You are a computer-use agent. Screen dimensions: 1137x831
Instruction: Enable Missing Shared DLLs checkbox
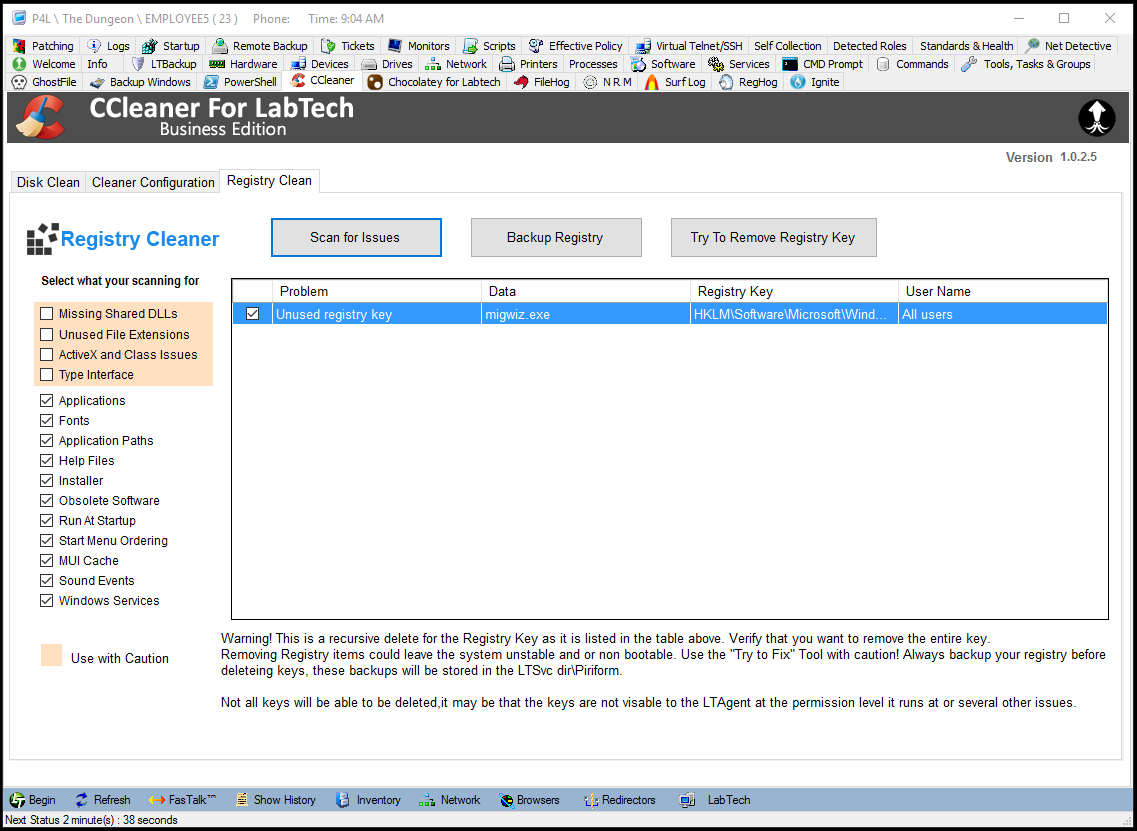[x=47, y=314]
